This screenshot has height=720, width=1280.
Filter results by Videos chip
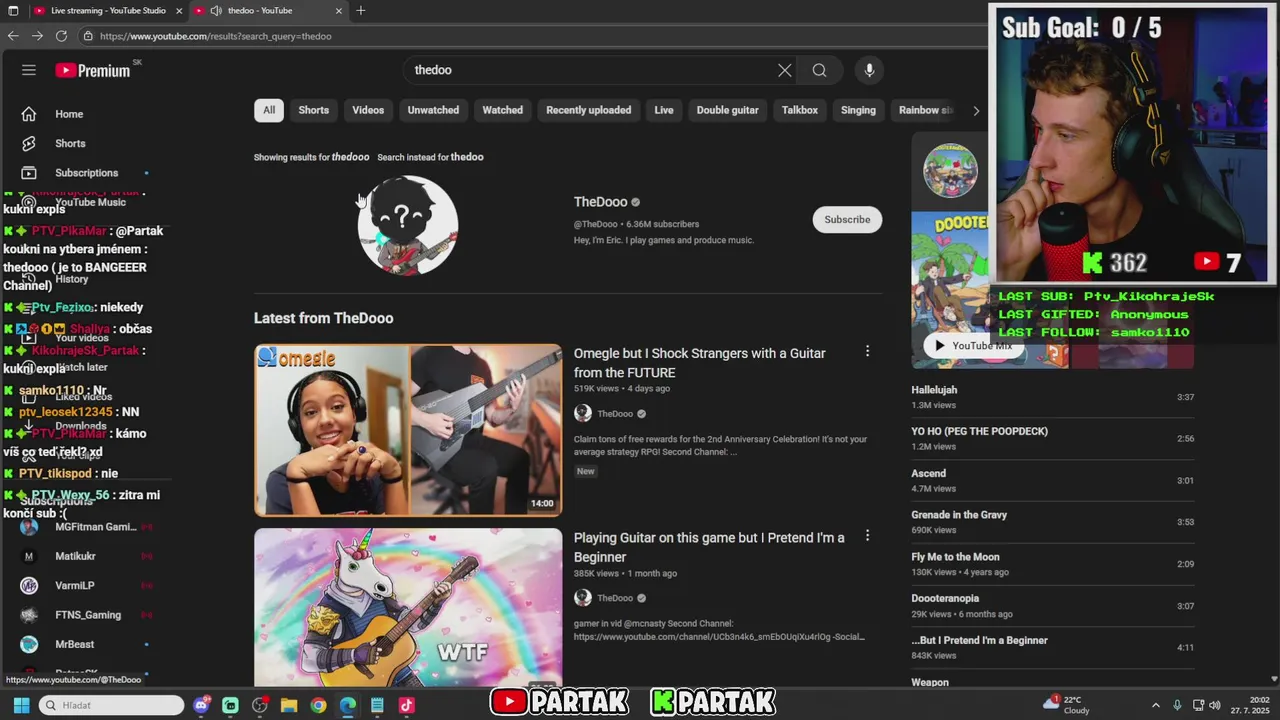click(x=368, y=110)
